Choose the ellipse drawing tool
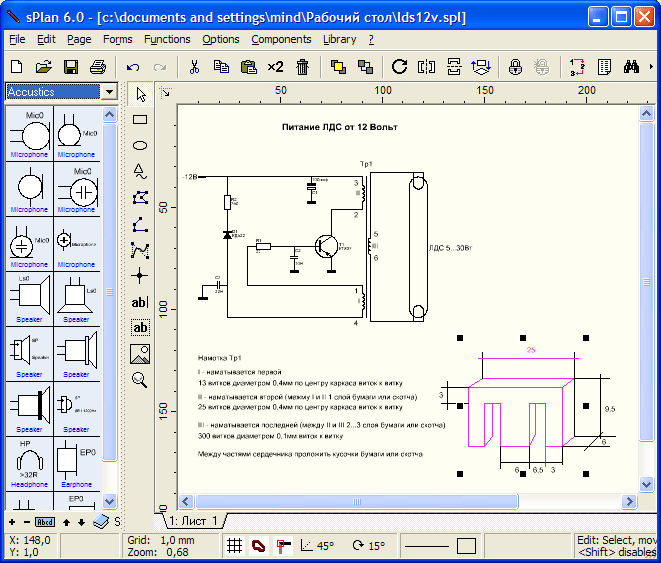Image resolution: width=661 pixels, height=563 pixels. [140, 145]
